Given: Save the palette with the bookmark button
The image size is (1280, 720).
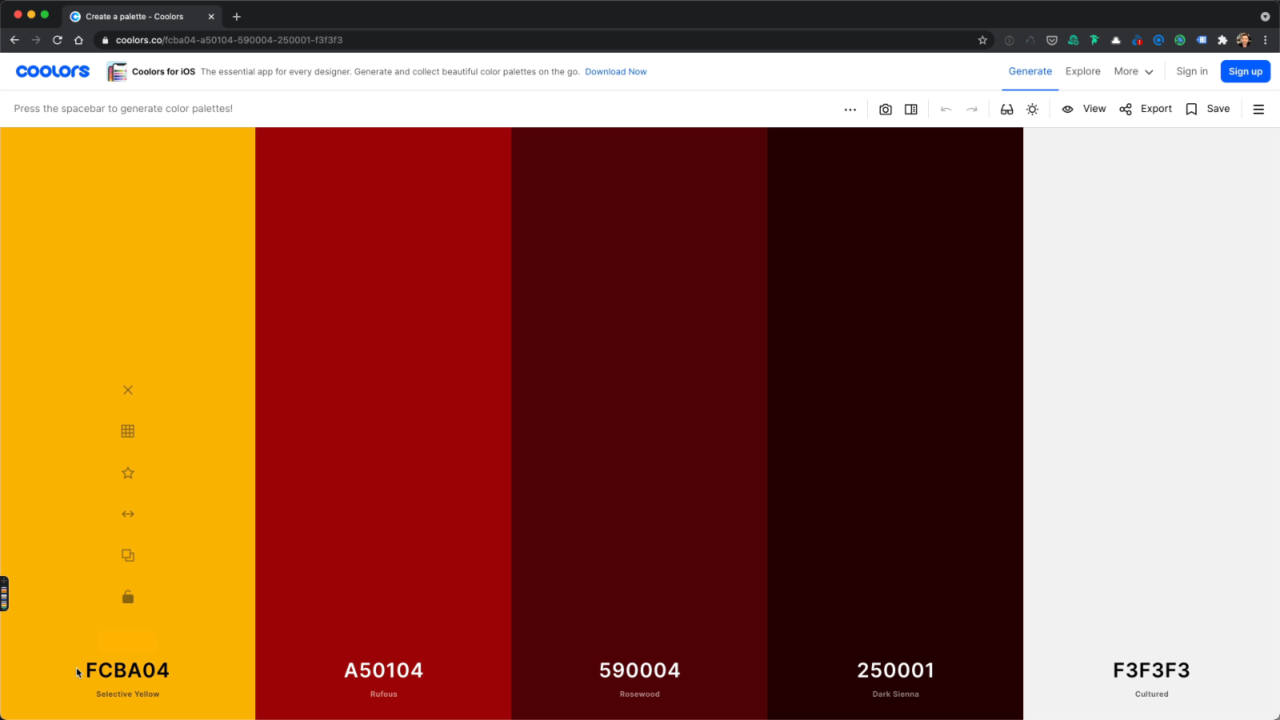Looking at the screenshot, I should (x=1208, y=109).
